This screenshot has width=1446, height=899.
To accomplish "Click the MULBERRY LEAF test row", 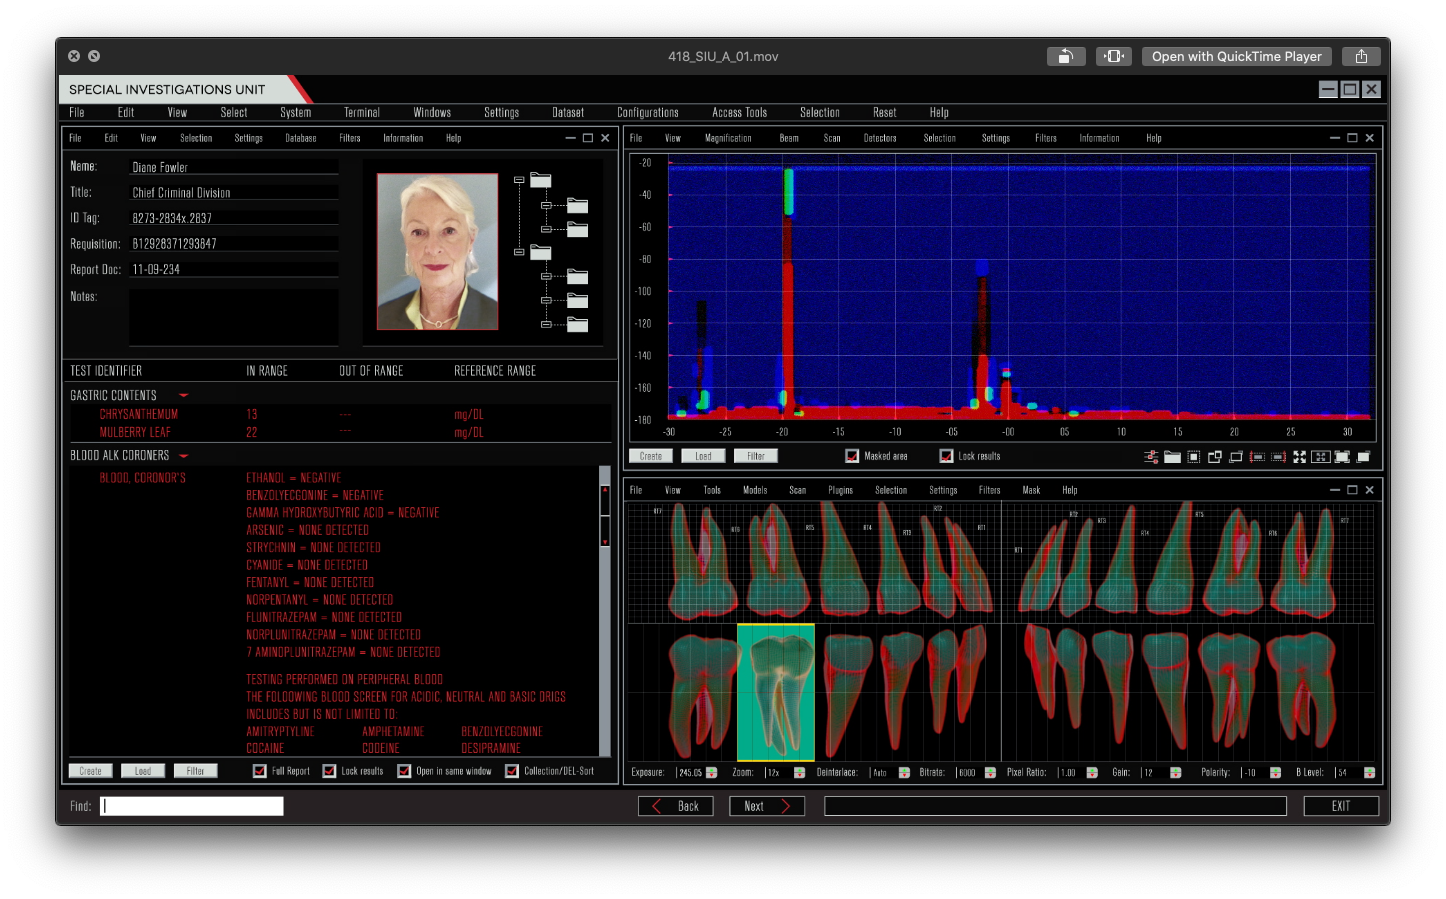I will [340, 433].
